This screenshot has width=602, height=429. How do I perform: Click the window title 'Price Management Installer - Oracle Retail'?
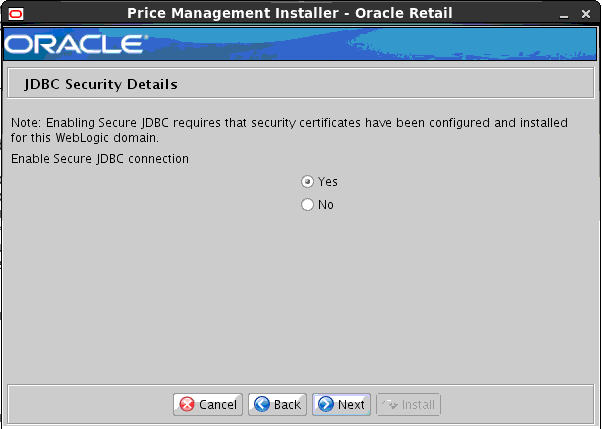coord(290,13)
